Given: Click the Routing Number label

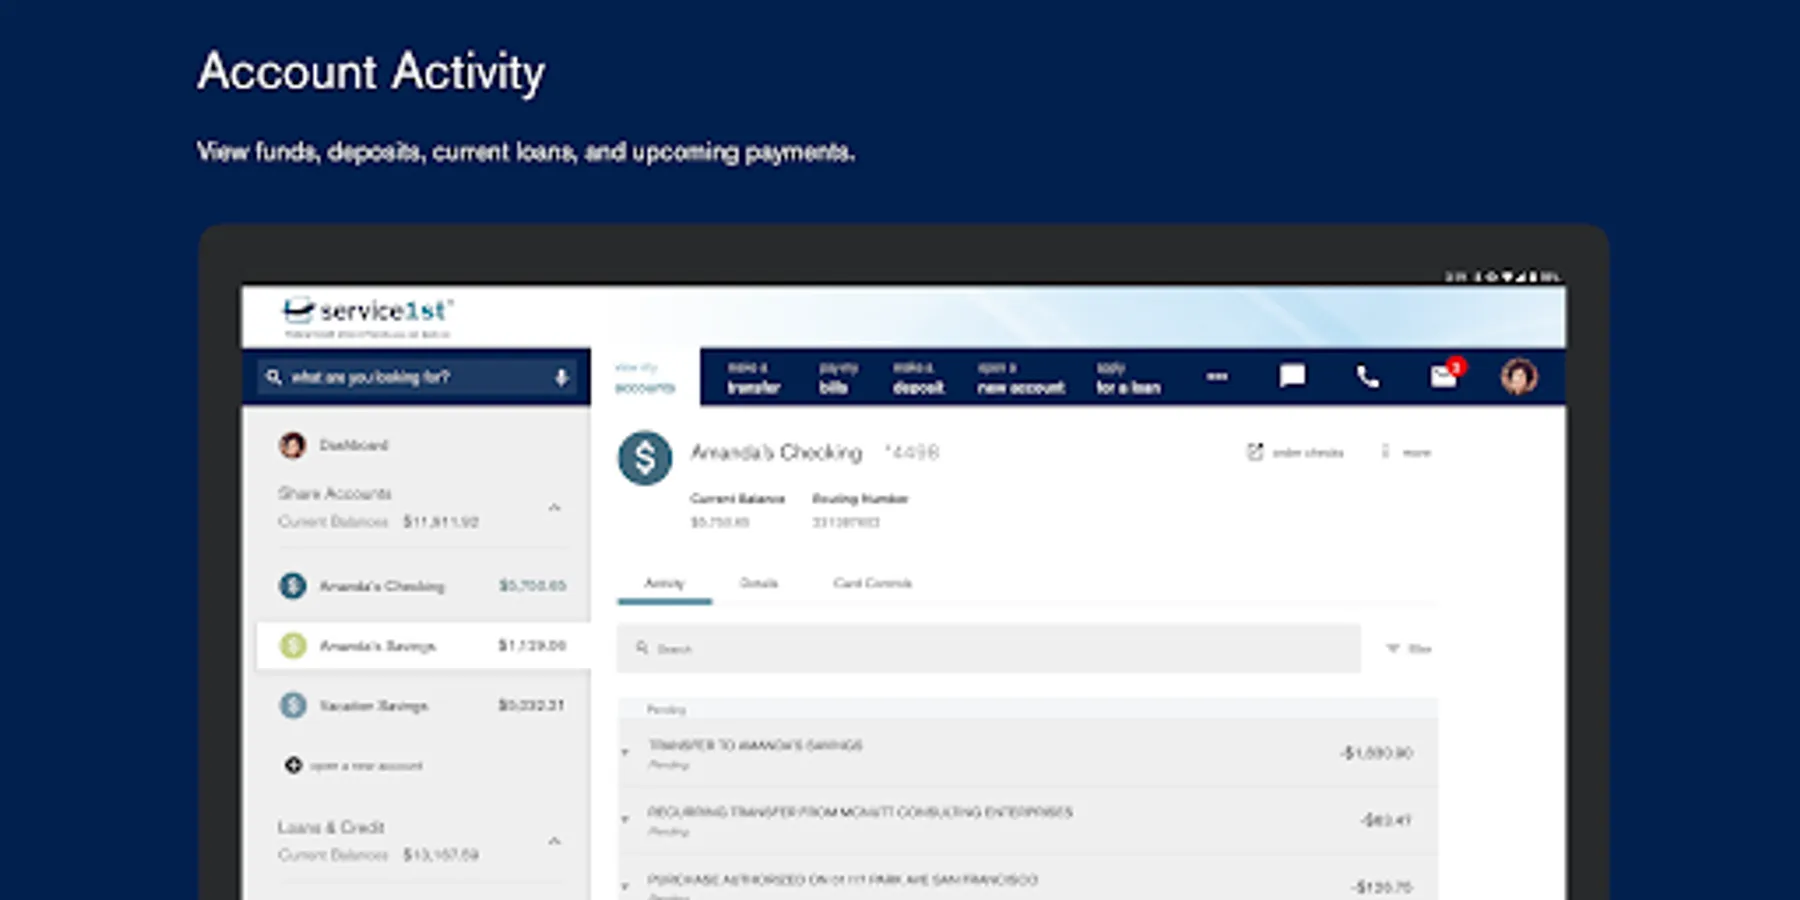Looking at the screenshot, I should (x=860, y=498).
